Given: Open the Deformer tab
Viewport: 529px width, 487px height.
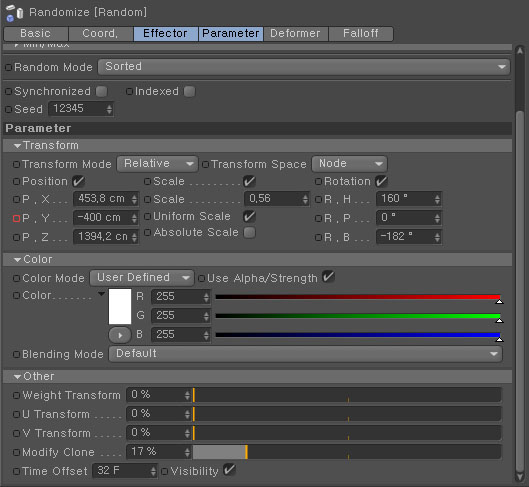Looking at the screenshot, I should 295,33.
